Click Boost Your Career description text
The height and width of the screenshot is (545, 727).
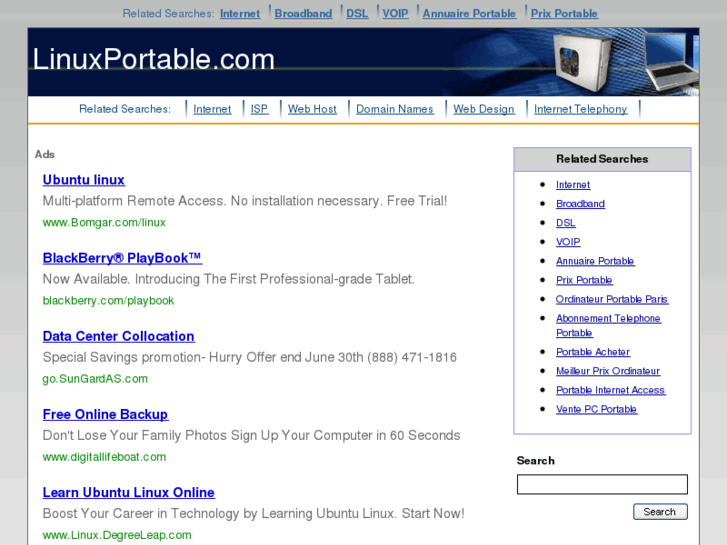pyautogui.click(x=253, y=514)
